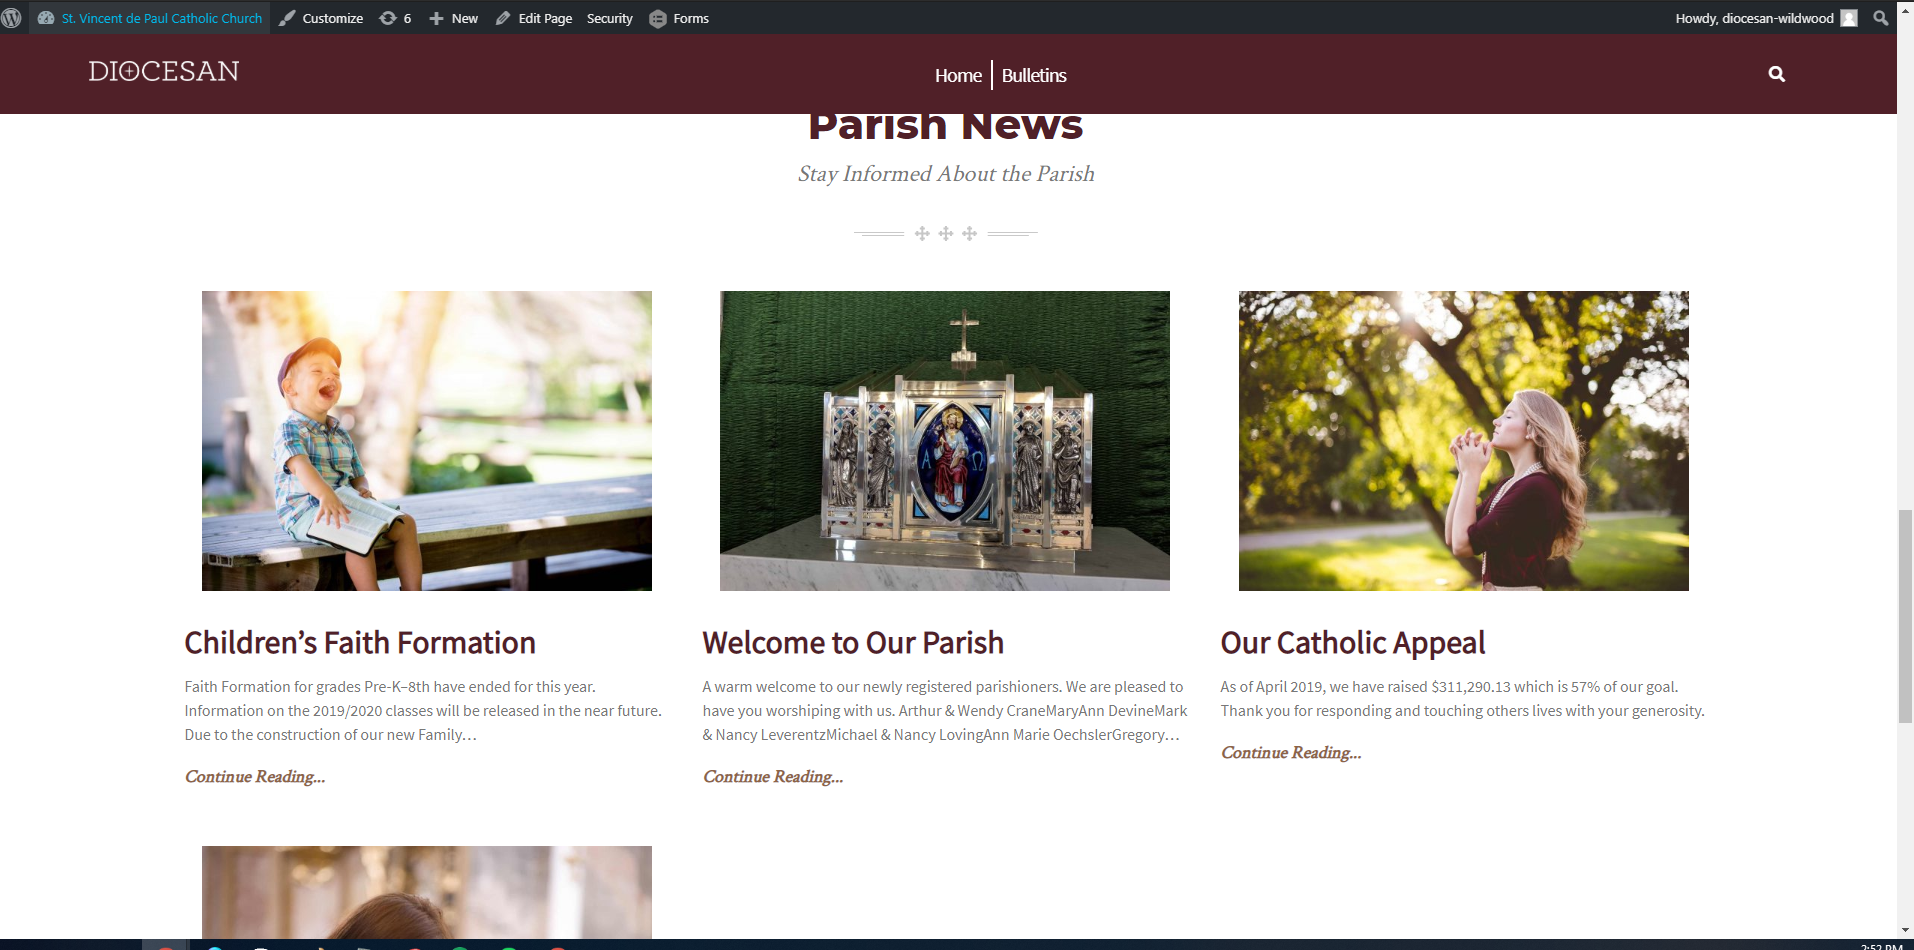Screen dimensions: 1914x950
Task: Click the laughing boy thumbnail image
Action: [x=427, y=441]
